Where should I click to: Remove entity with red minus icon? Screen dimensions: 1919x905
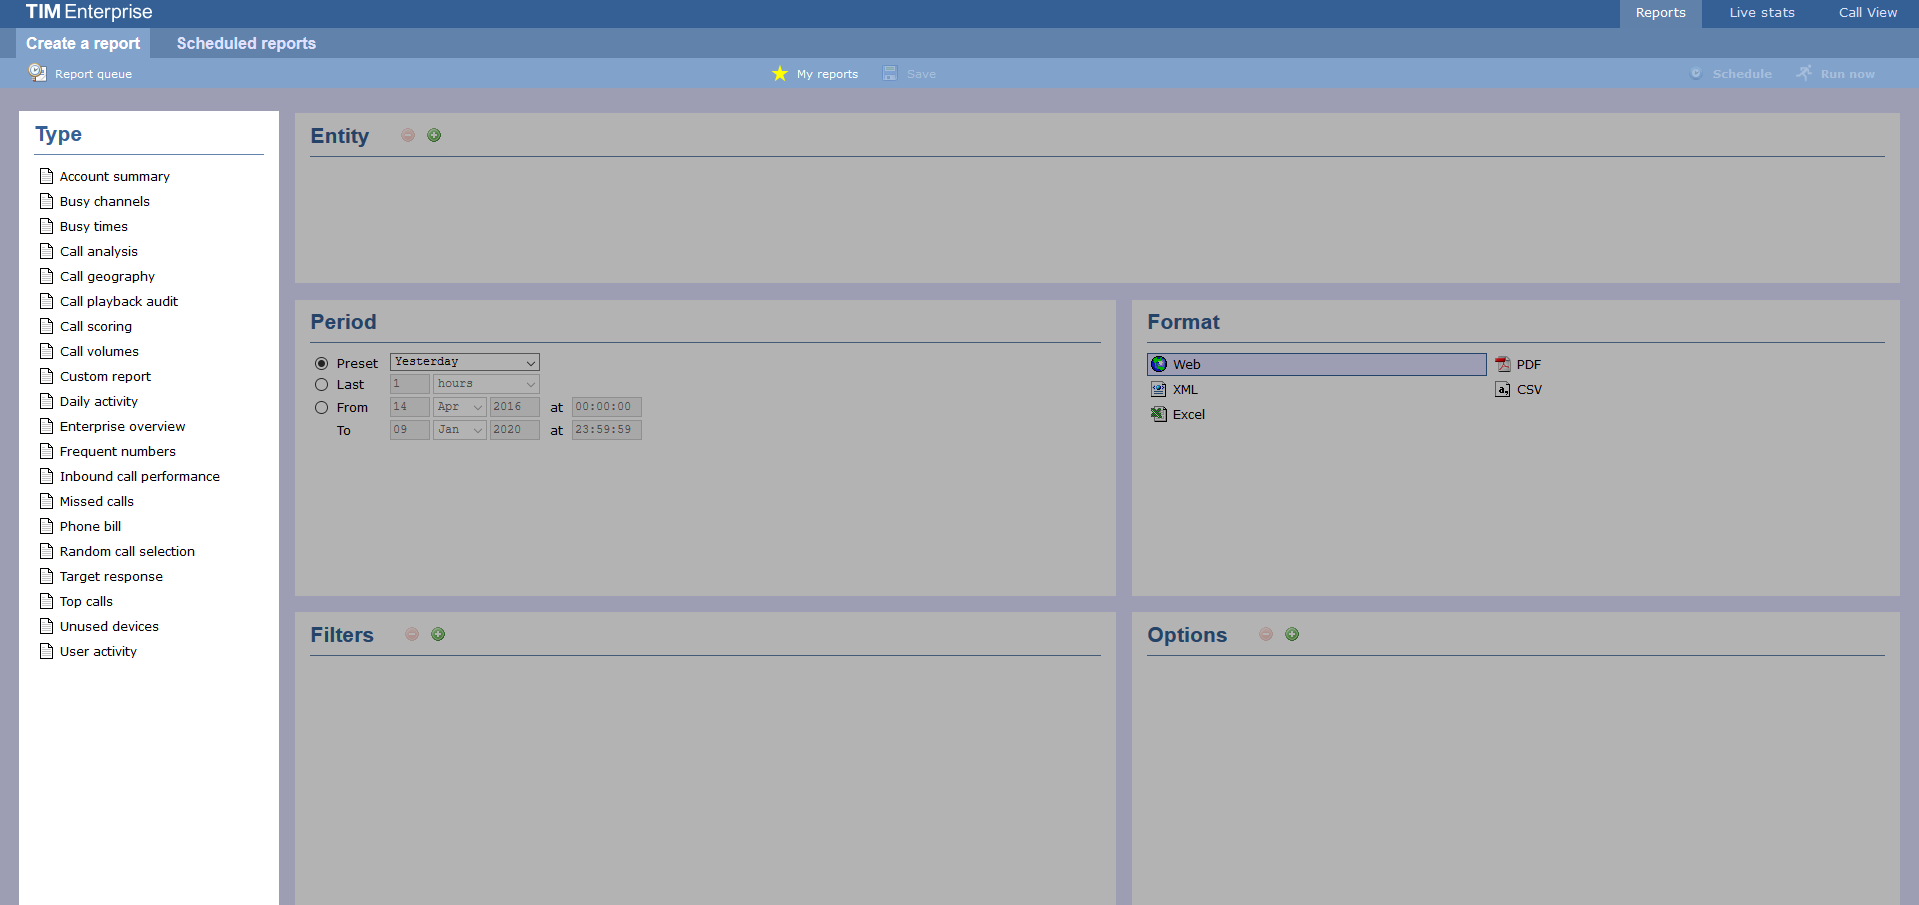tap(408, 135)
